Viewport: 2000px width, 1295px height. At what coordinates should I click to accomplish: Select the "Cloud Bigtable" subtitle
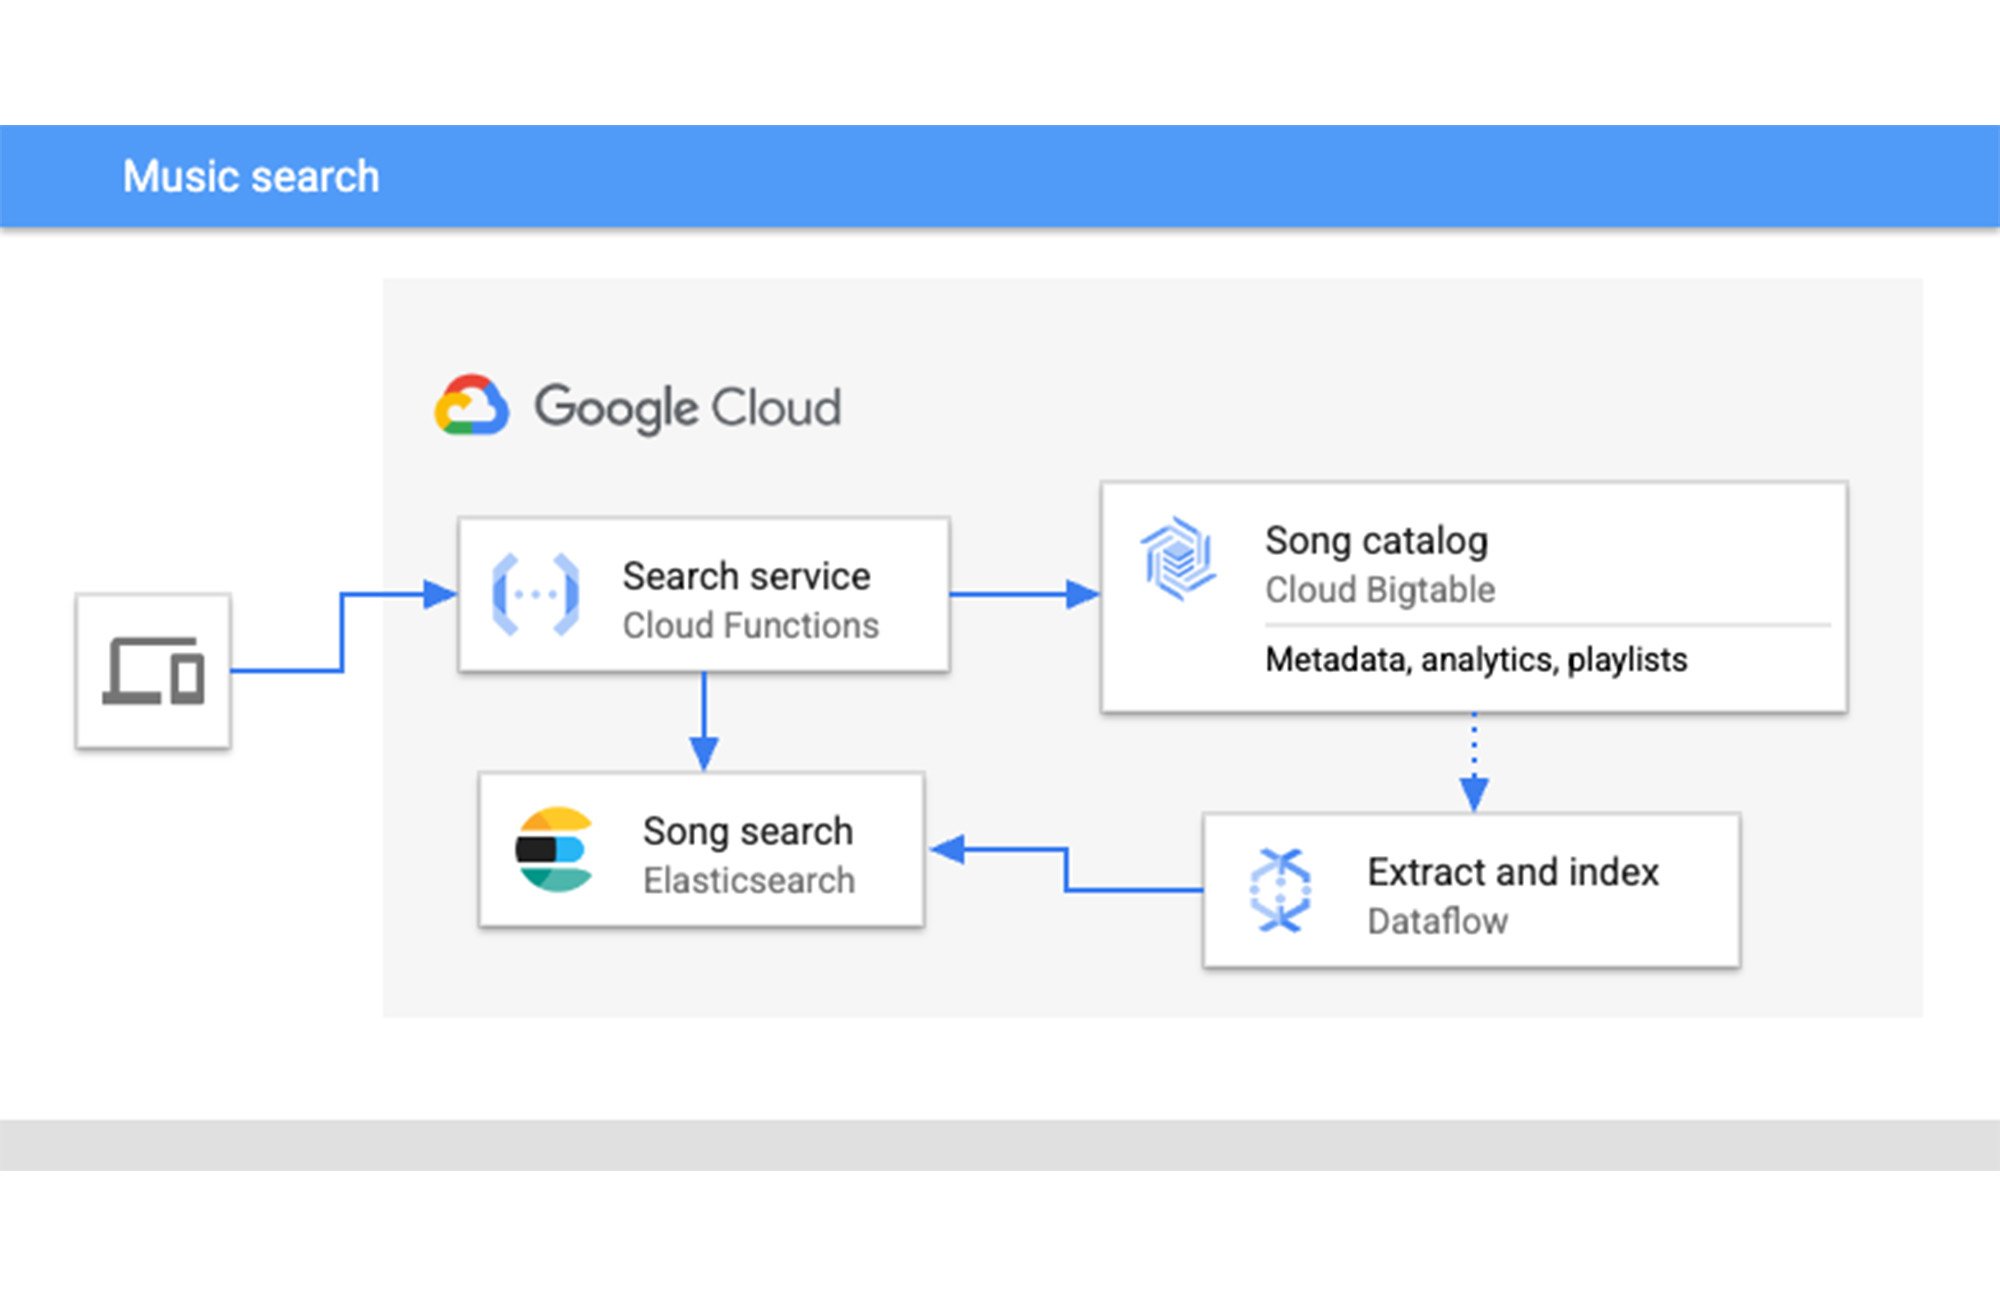[x=1380, y=590]
